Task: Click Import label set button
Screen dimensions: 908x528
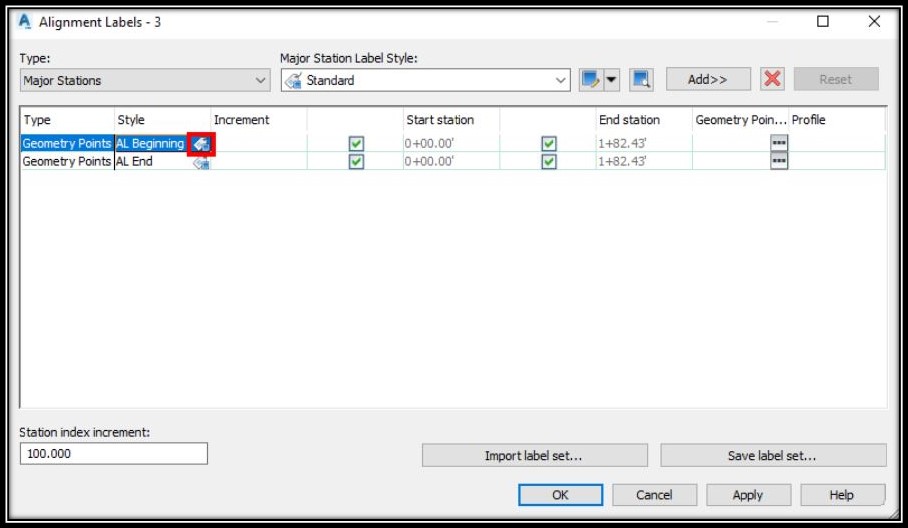Action: click(x=534, y=456)
